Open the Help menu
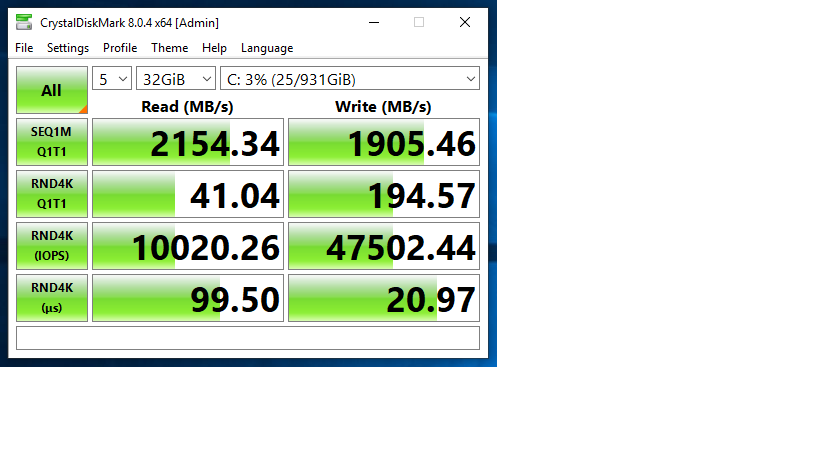The width and height of the screenshot is (819, 460). tap(214, 48)
